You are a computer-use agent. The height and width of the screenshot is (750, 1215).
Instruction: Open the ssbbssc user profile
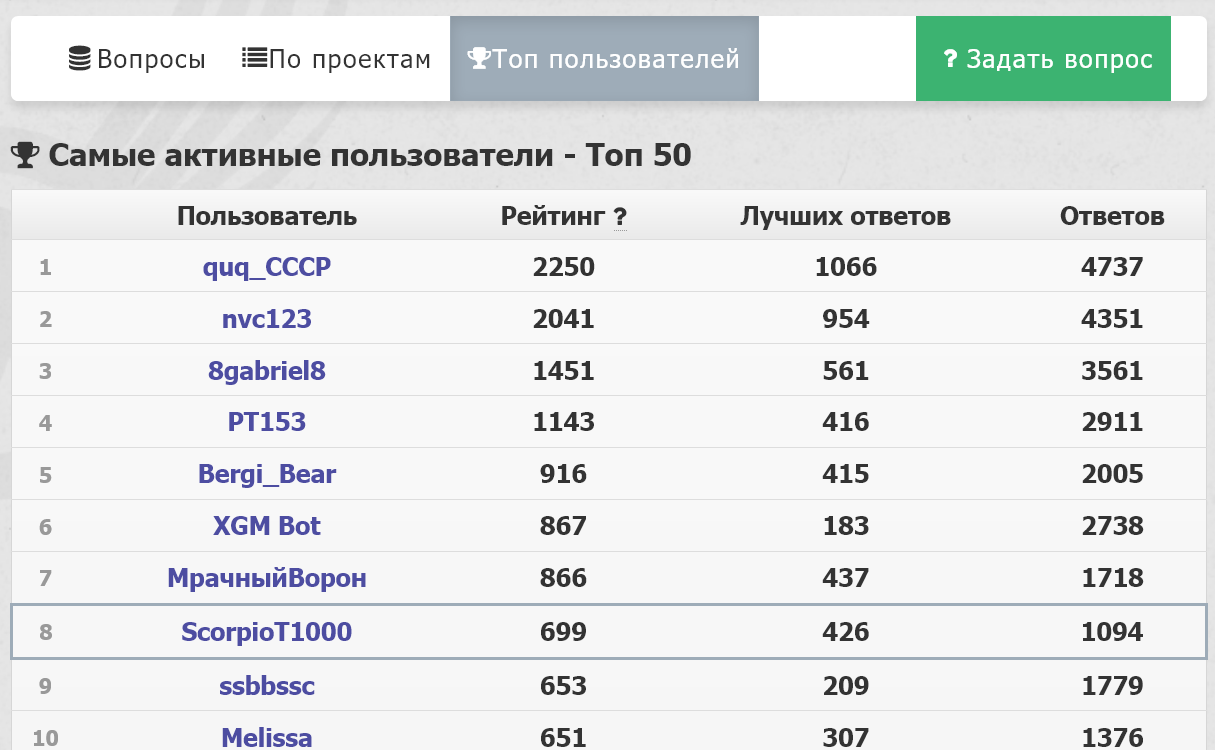[267, 686]
